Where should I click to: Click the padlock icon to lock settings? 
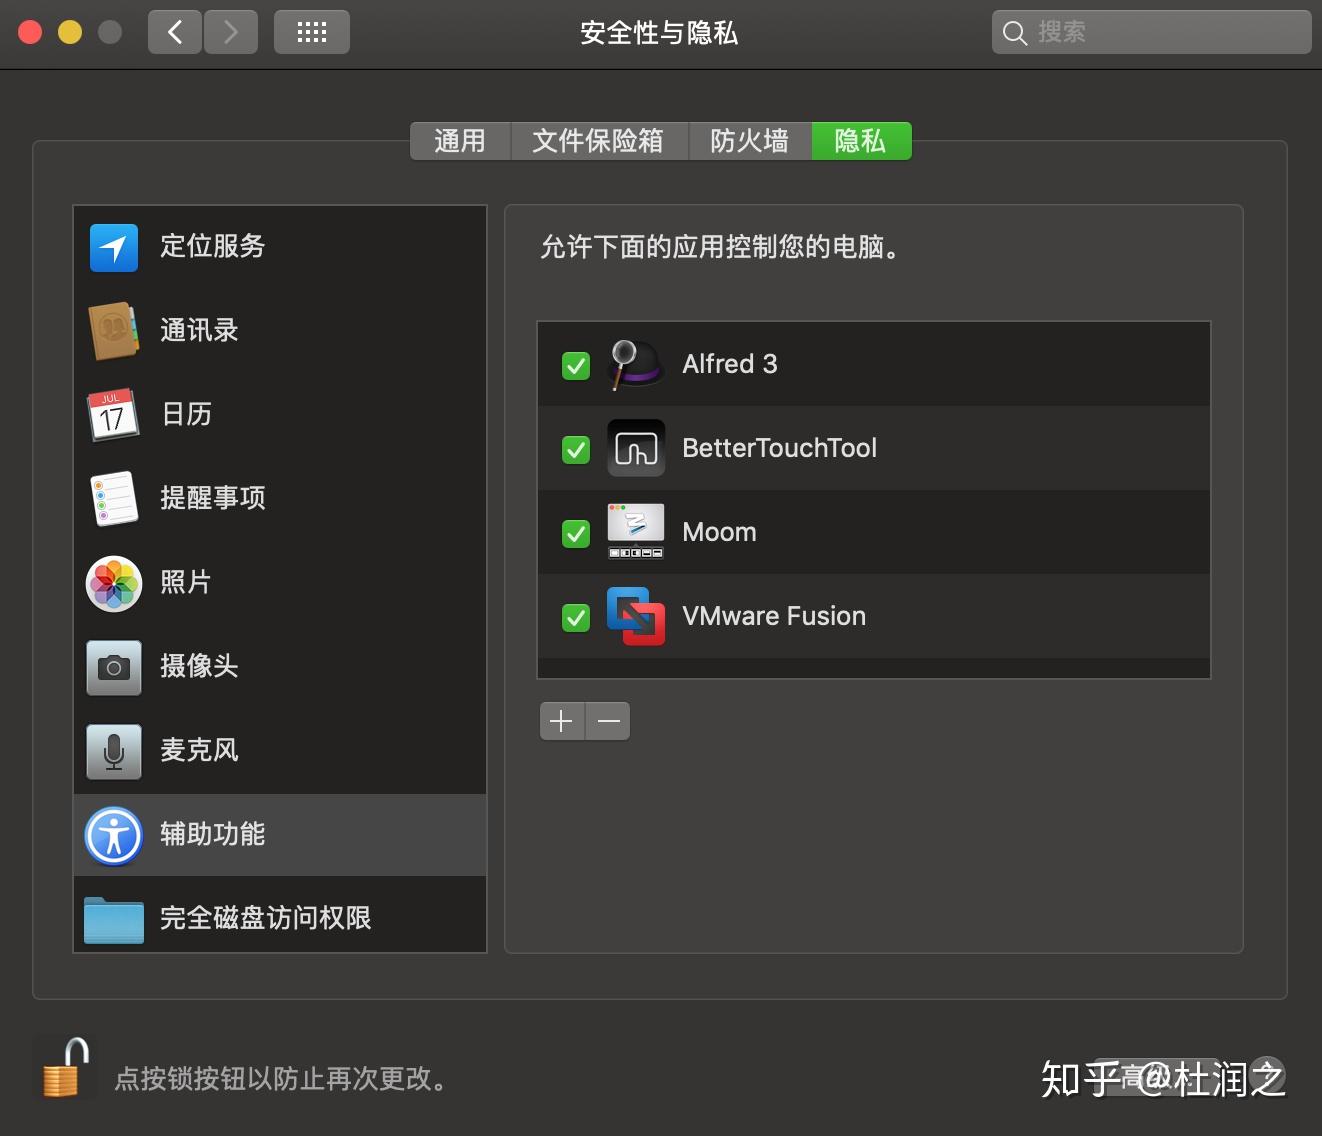[x=65, y=1068]
